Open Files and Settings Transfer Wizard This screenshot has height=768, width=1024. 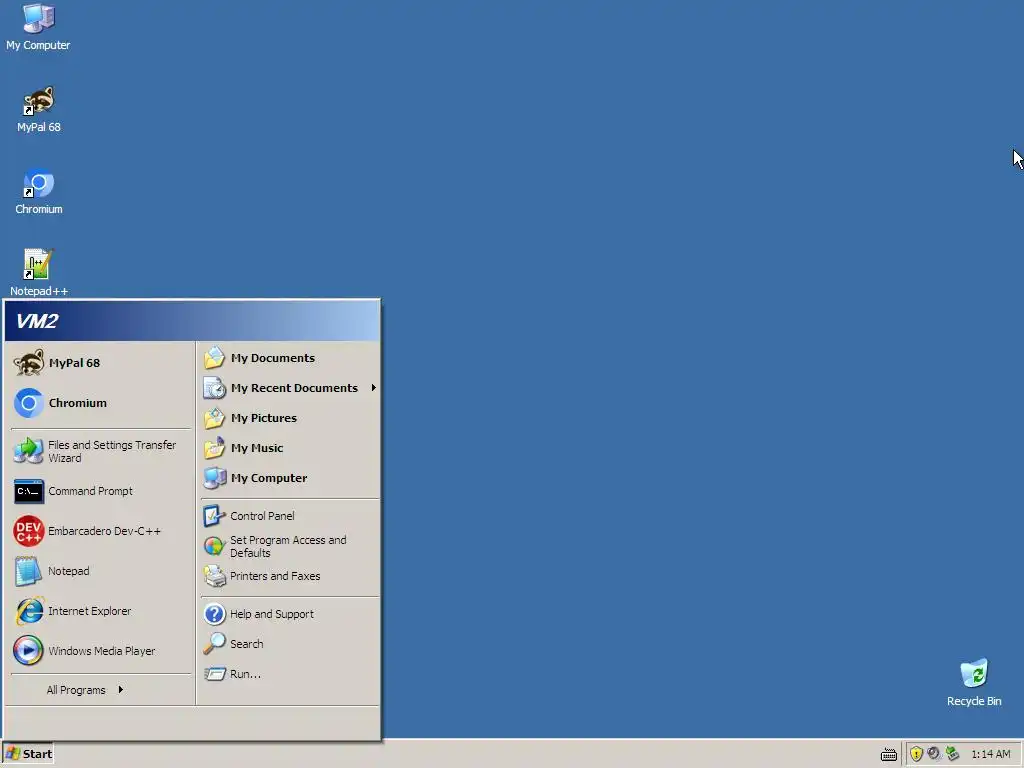coord(100,451)
